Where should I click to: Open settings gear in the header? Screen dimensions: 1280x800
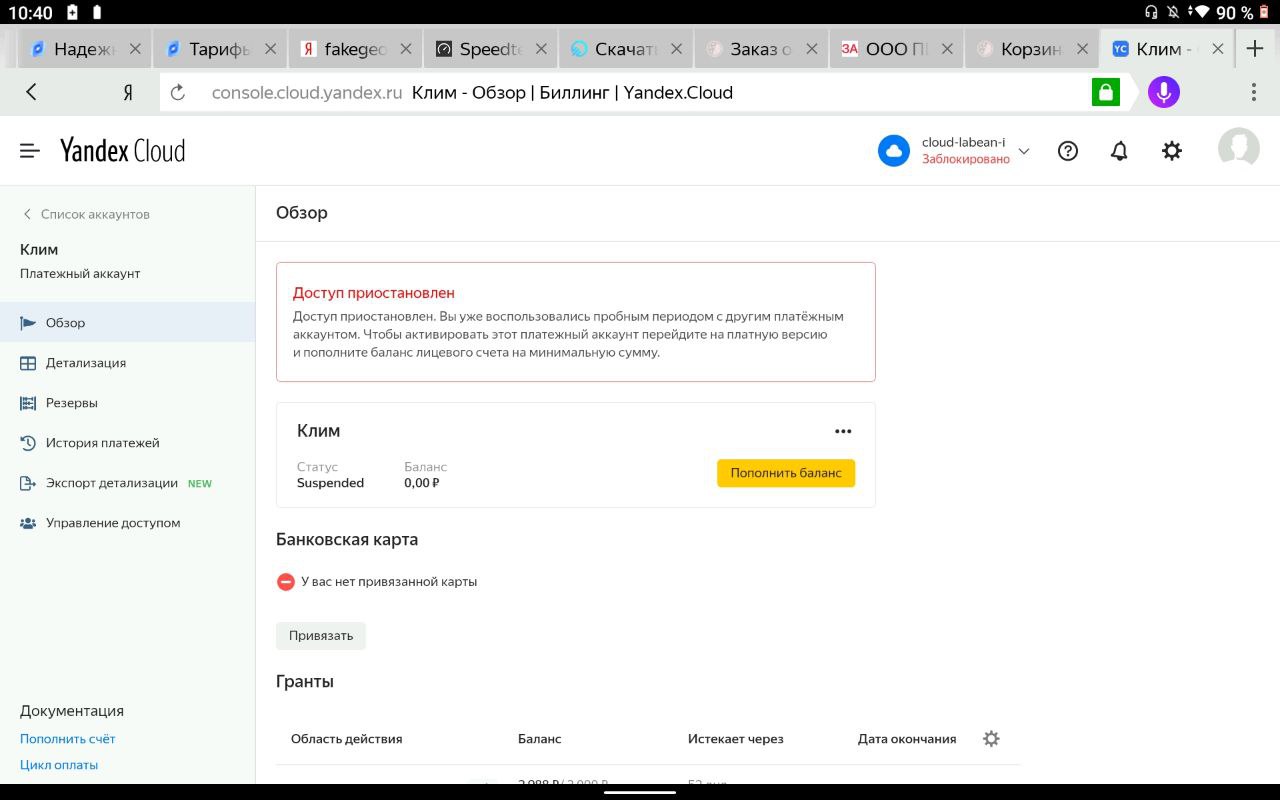click(1172, 151)
